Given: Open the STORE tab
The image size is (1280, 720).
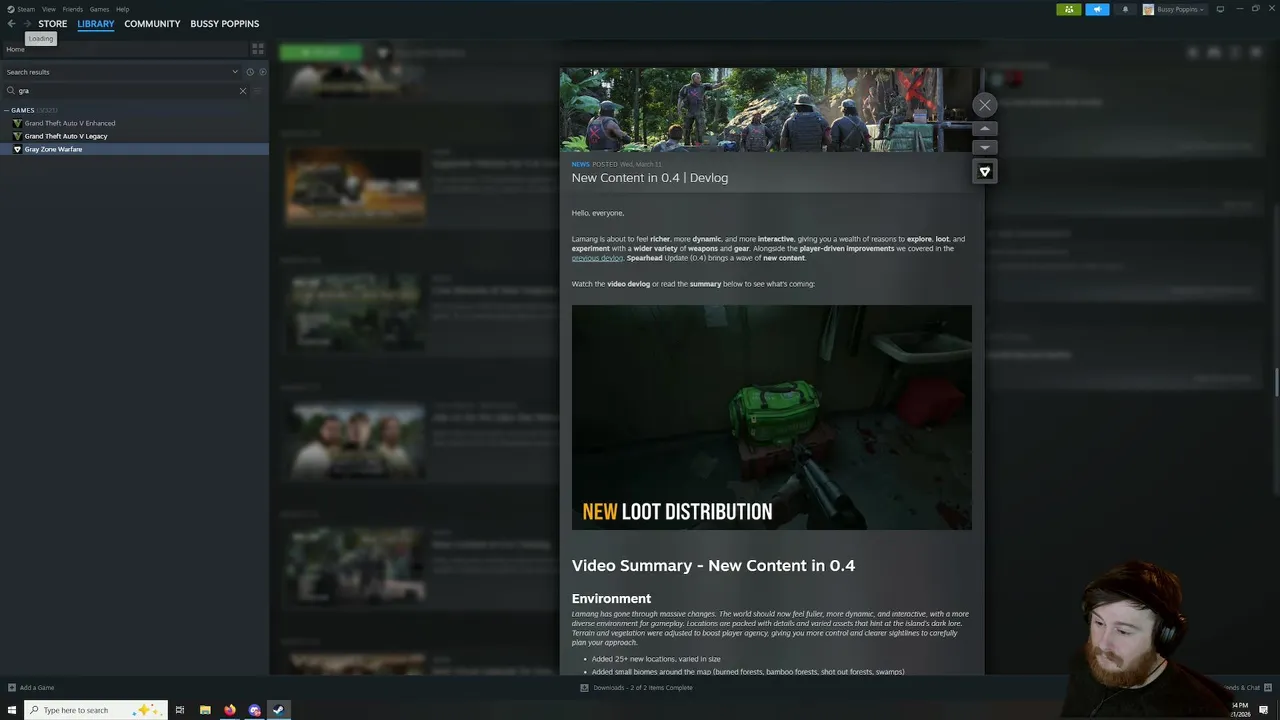Looking at the screenshot, I should click(53, 23).
